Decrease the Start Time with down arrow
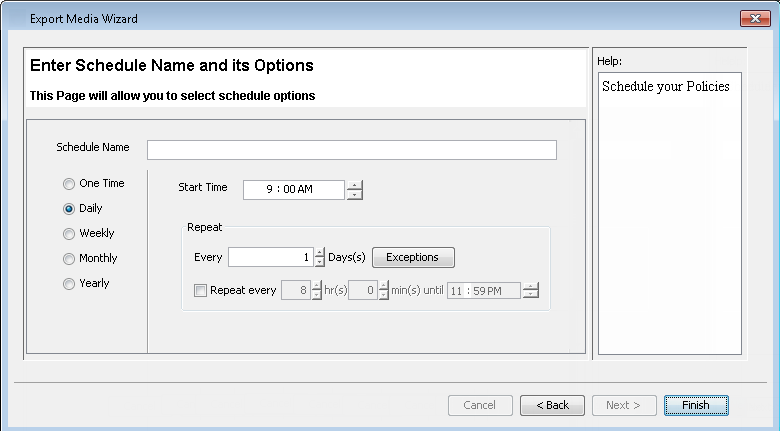The width and height of the screenshot is (780, 431). point(354,195)
